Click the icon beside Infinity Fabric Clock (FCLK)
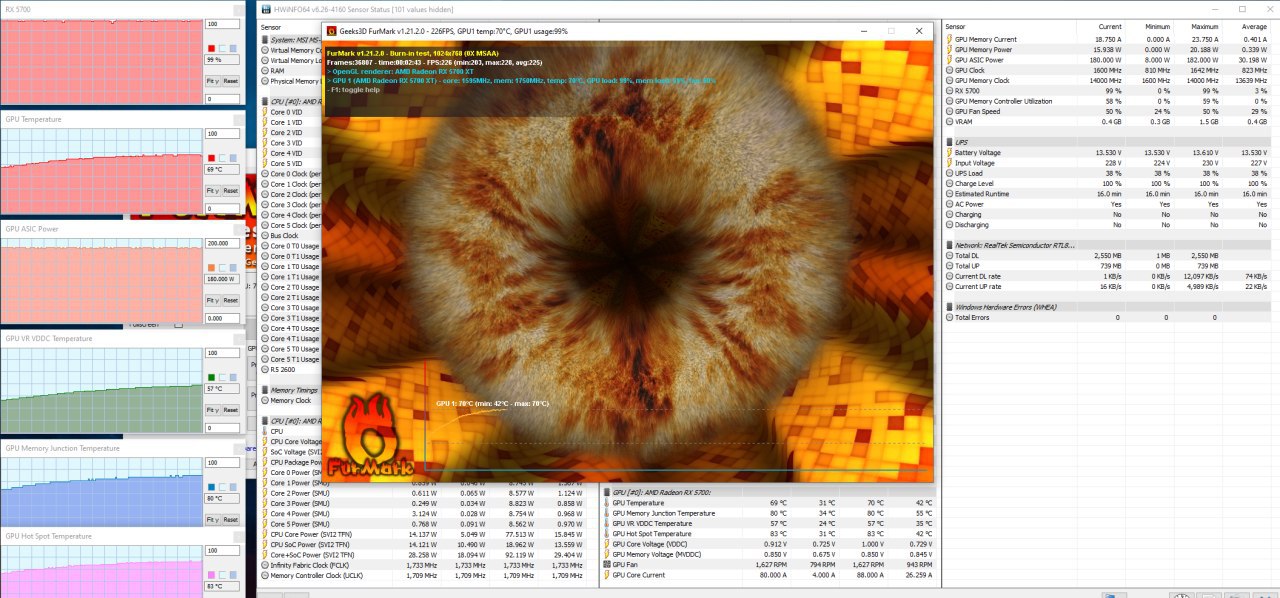The width and height of the screenshot is (1280, 598). [264, 565]
